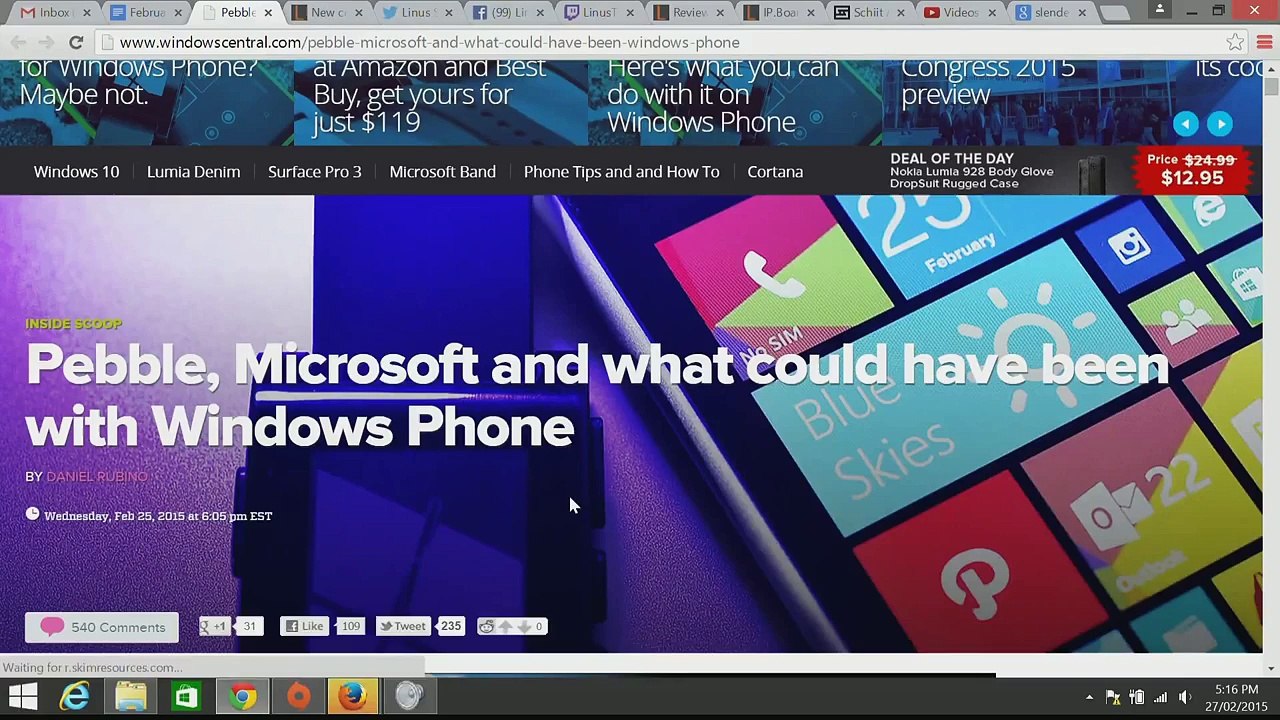Viewport: 1280px width, 720px height.
Task: Open the Deal of the Day Nokia Lumia 928 case
Action: [971, 171]
